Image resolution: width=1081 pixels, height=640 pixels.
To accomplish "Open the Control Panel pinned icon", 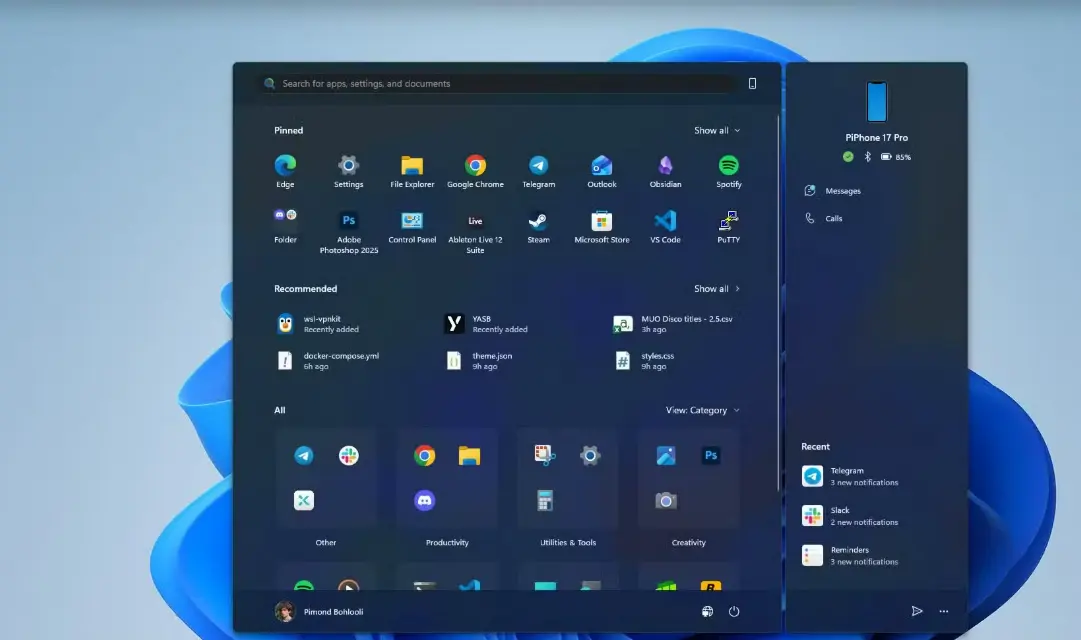I will (411, 221).
